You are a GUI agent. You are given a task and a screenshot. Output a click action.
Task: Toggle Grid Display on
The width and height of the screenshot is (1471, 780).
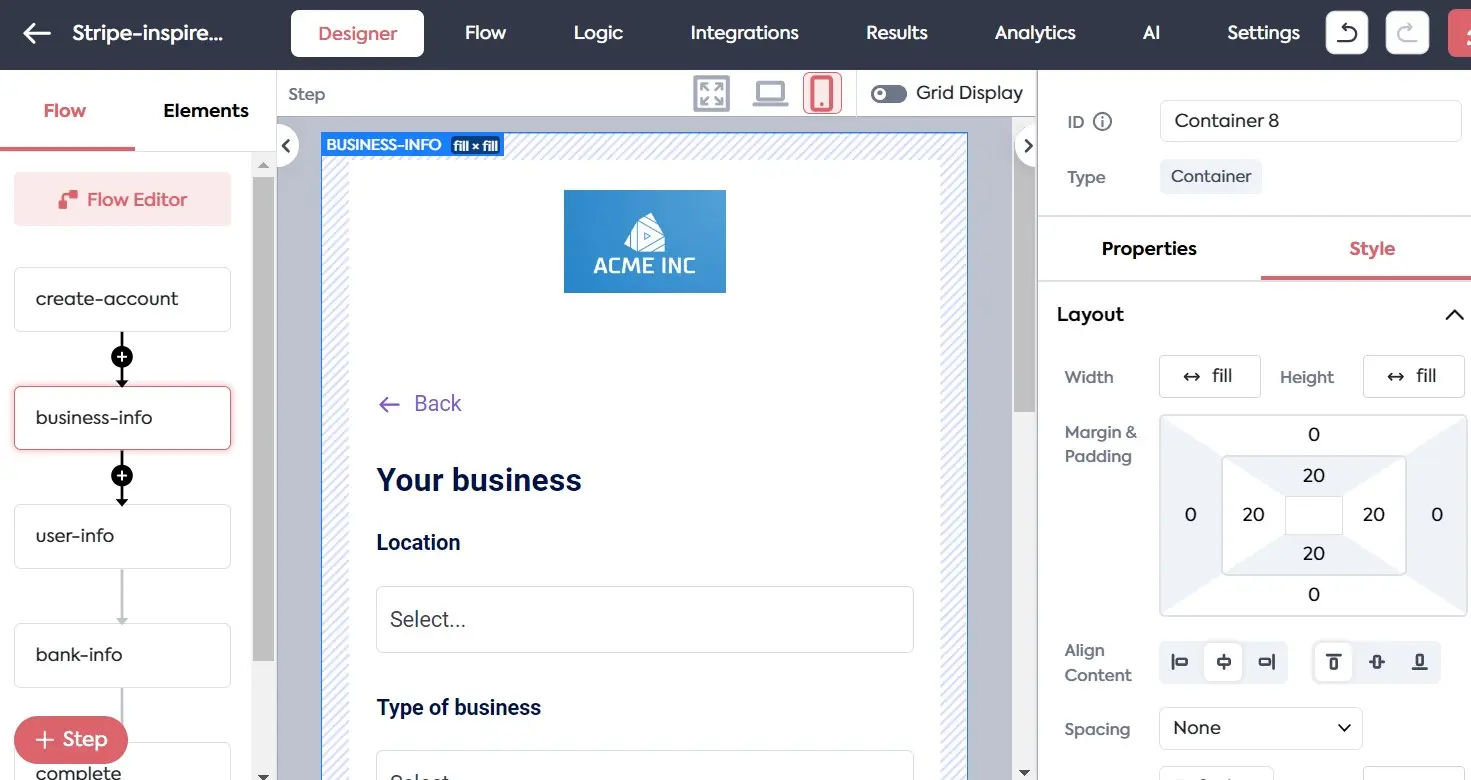[x=888, y=93]
